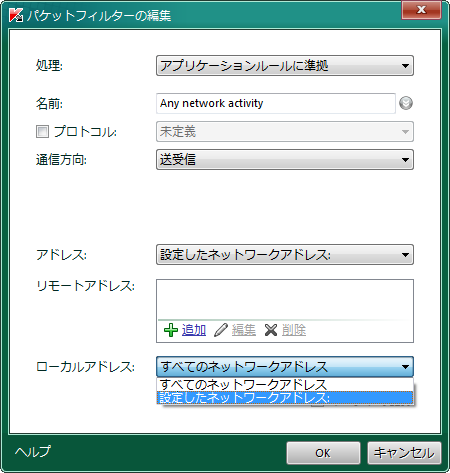
Task: Click the 削除 link
Action: pyautogui.click(x=294, y=330)
